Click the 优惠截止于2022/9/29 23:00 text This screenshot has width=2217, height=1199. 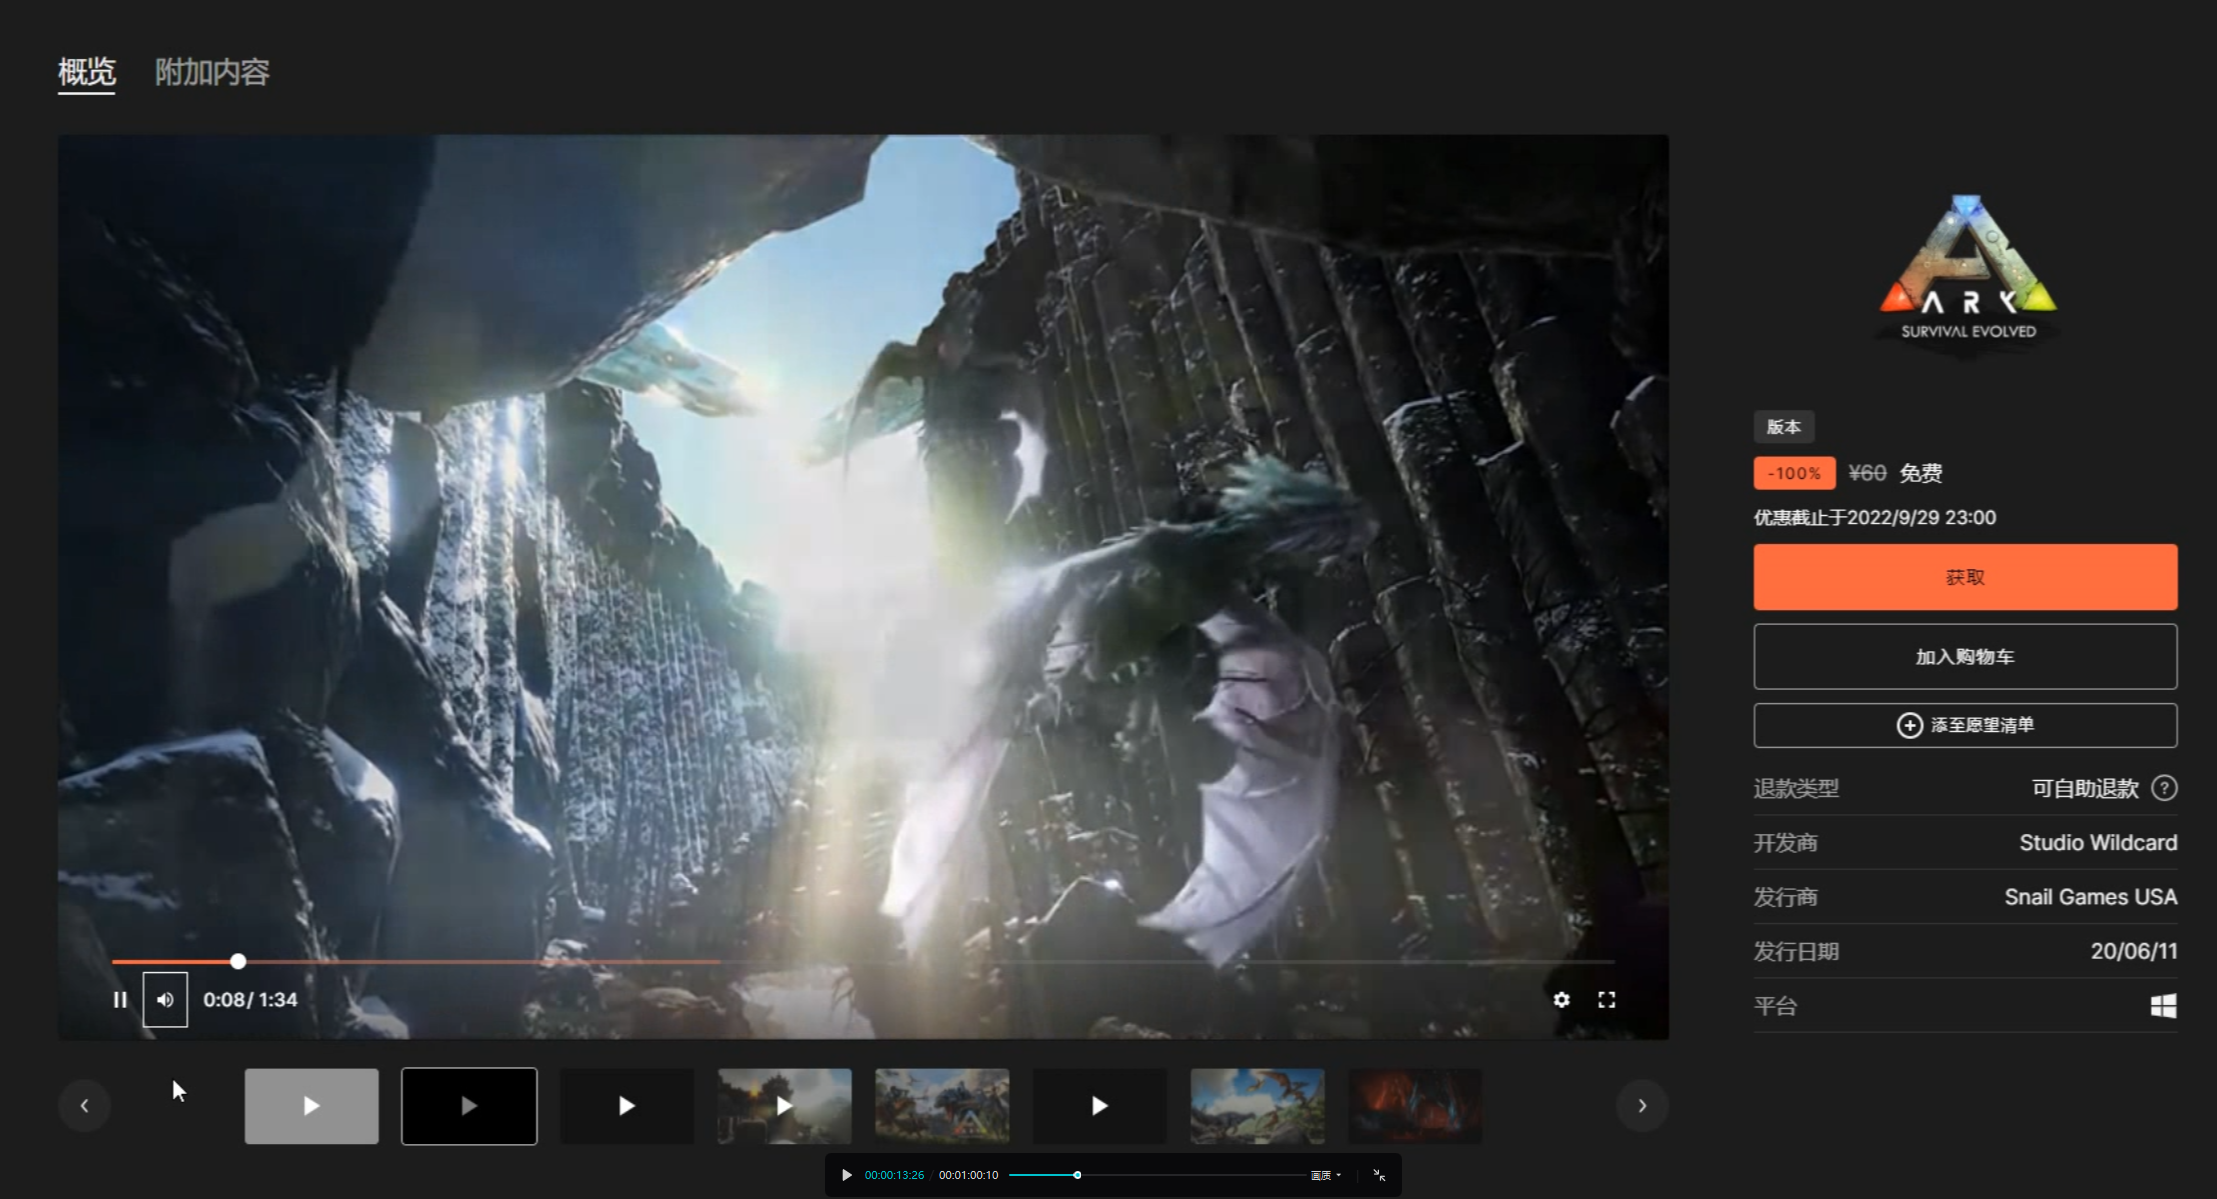pyautogui.click(x=1875, y=517)
